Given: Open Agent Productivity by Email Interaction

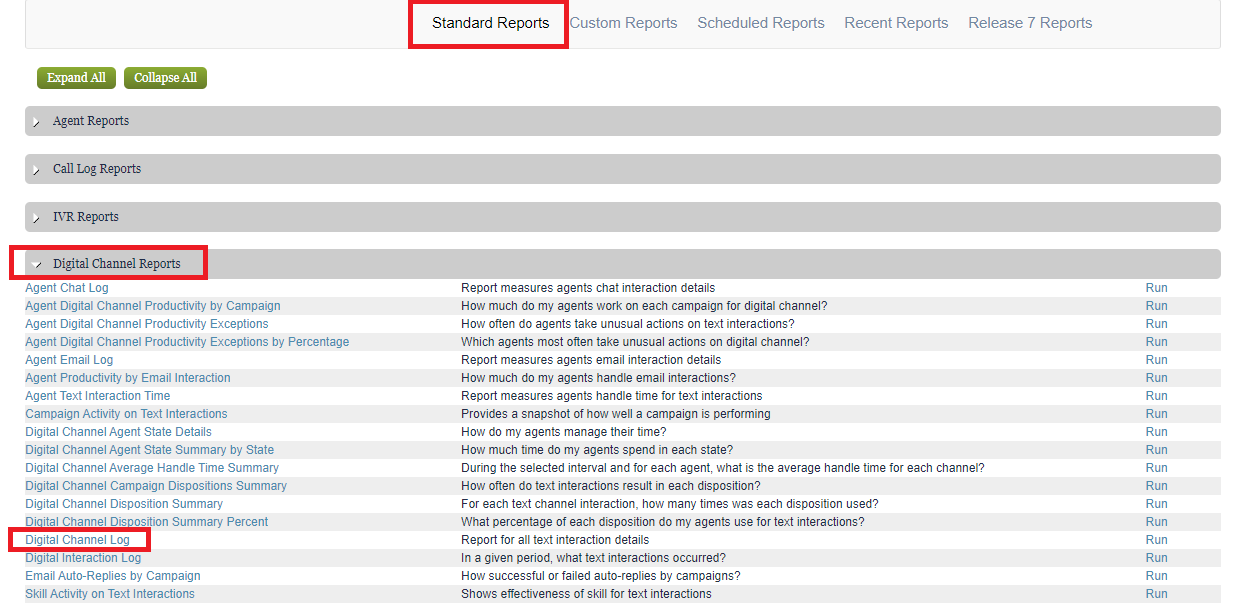Looking at the screenshot, I should click(128, 378).
